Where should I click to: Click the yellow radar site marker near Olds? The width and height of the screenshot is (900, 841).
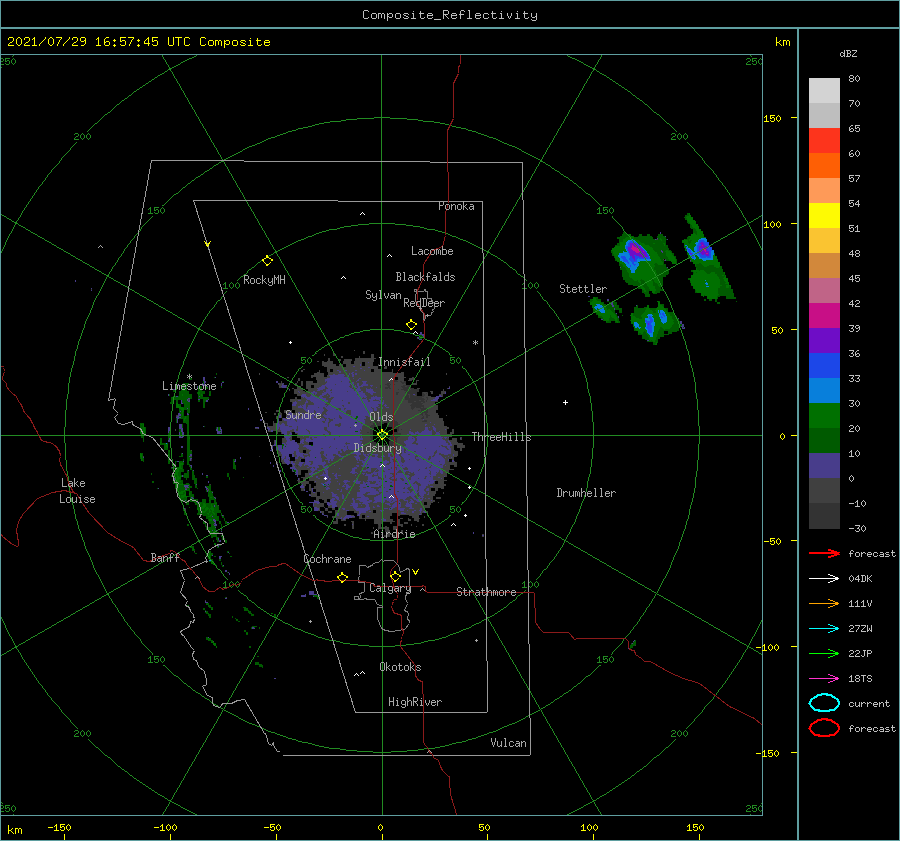tap(382, 435)
